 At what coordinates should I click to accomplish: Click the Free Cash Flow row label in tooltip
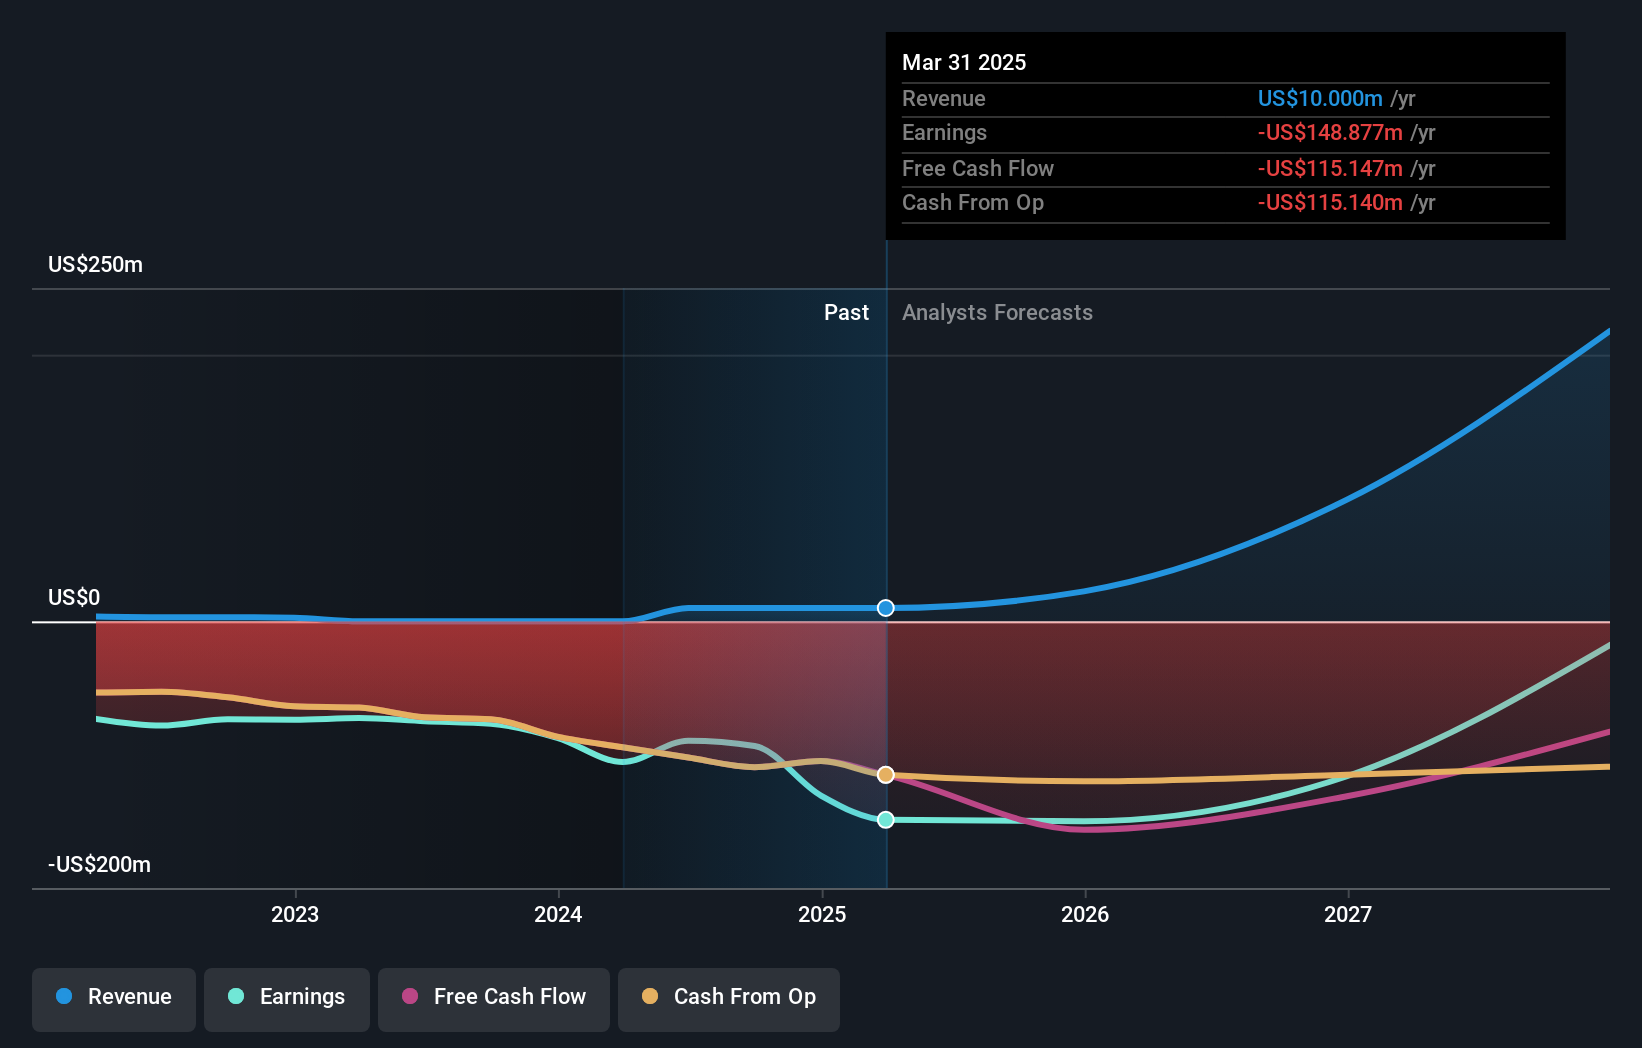(x=978, y=169)
